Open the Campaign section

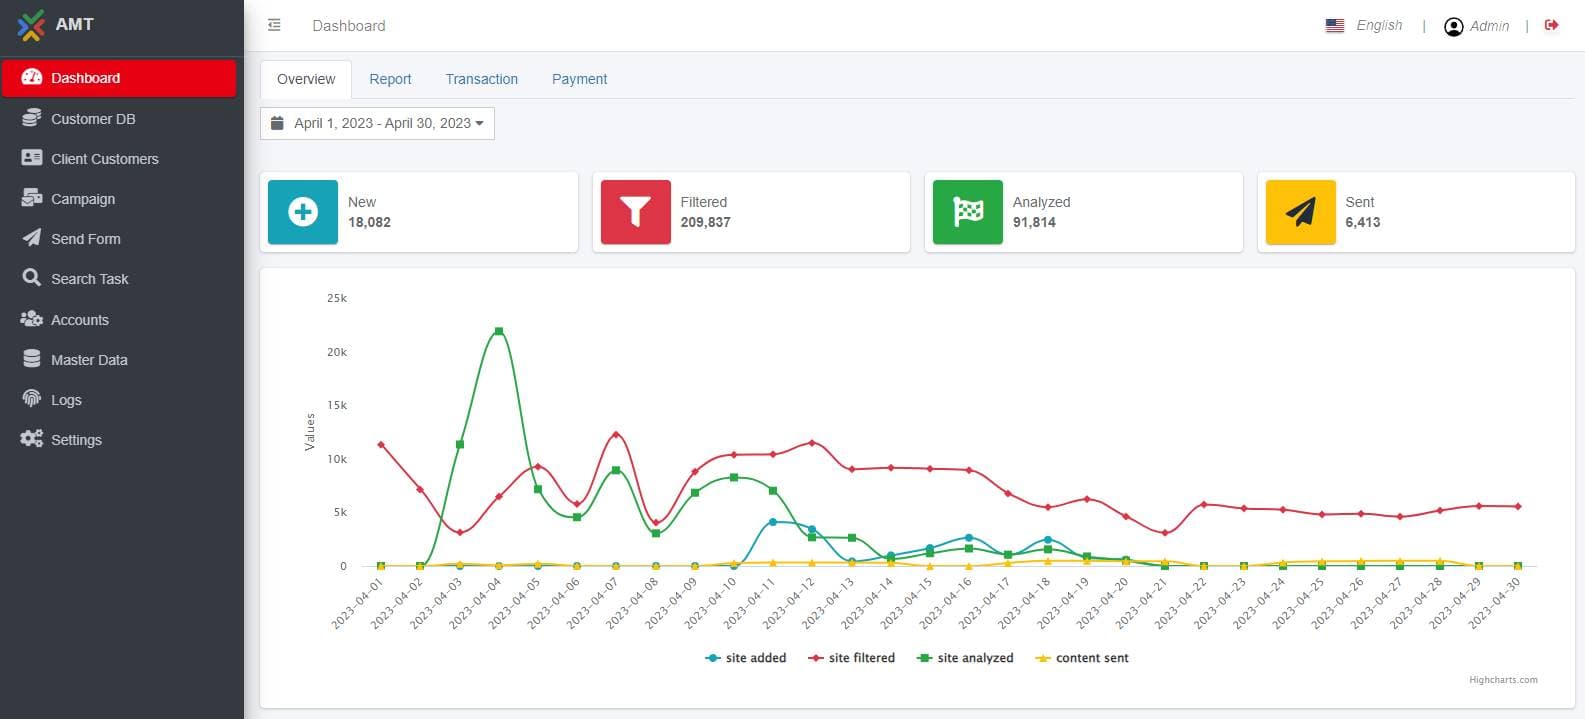click(119, 198)
